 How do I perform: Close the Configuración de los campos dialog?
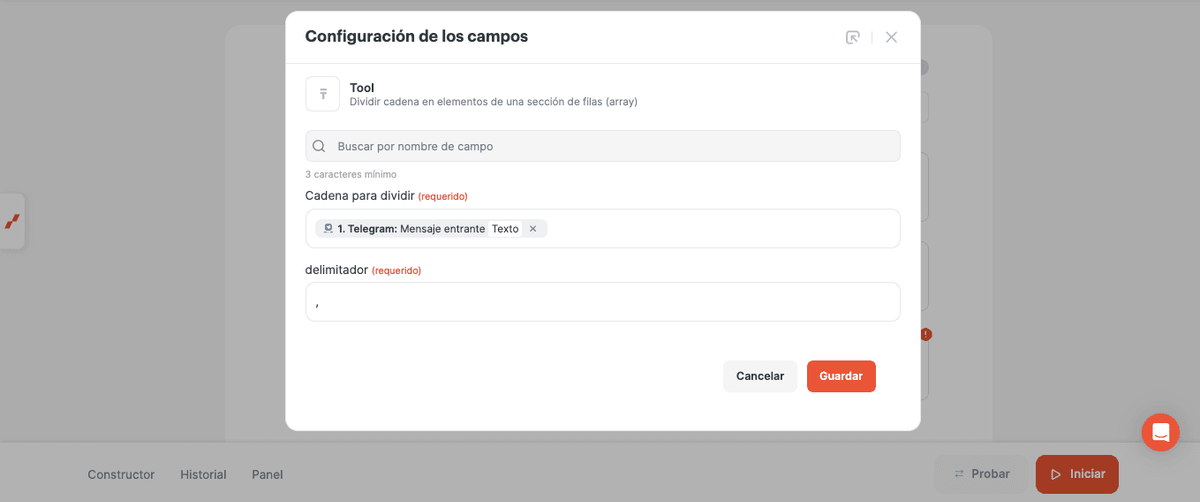click(891, 37)
